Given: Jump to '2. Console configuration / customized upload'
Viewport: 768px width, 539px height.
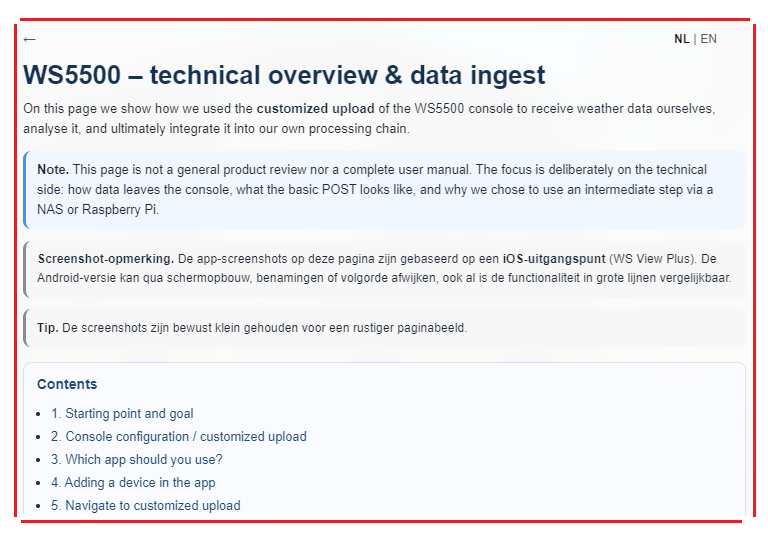Looking at the screenshot, I should (179, 437).
